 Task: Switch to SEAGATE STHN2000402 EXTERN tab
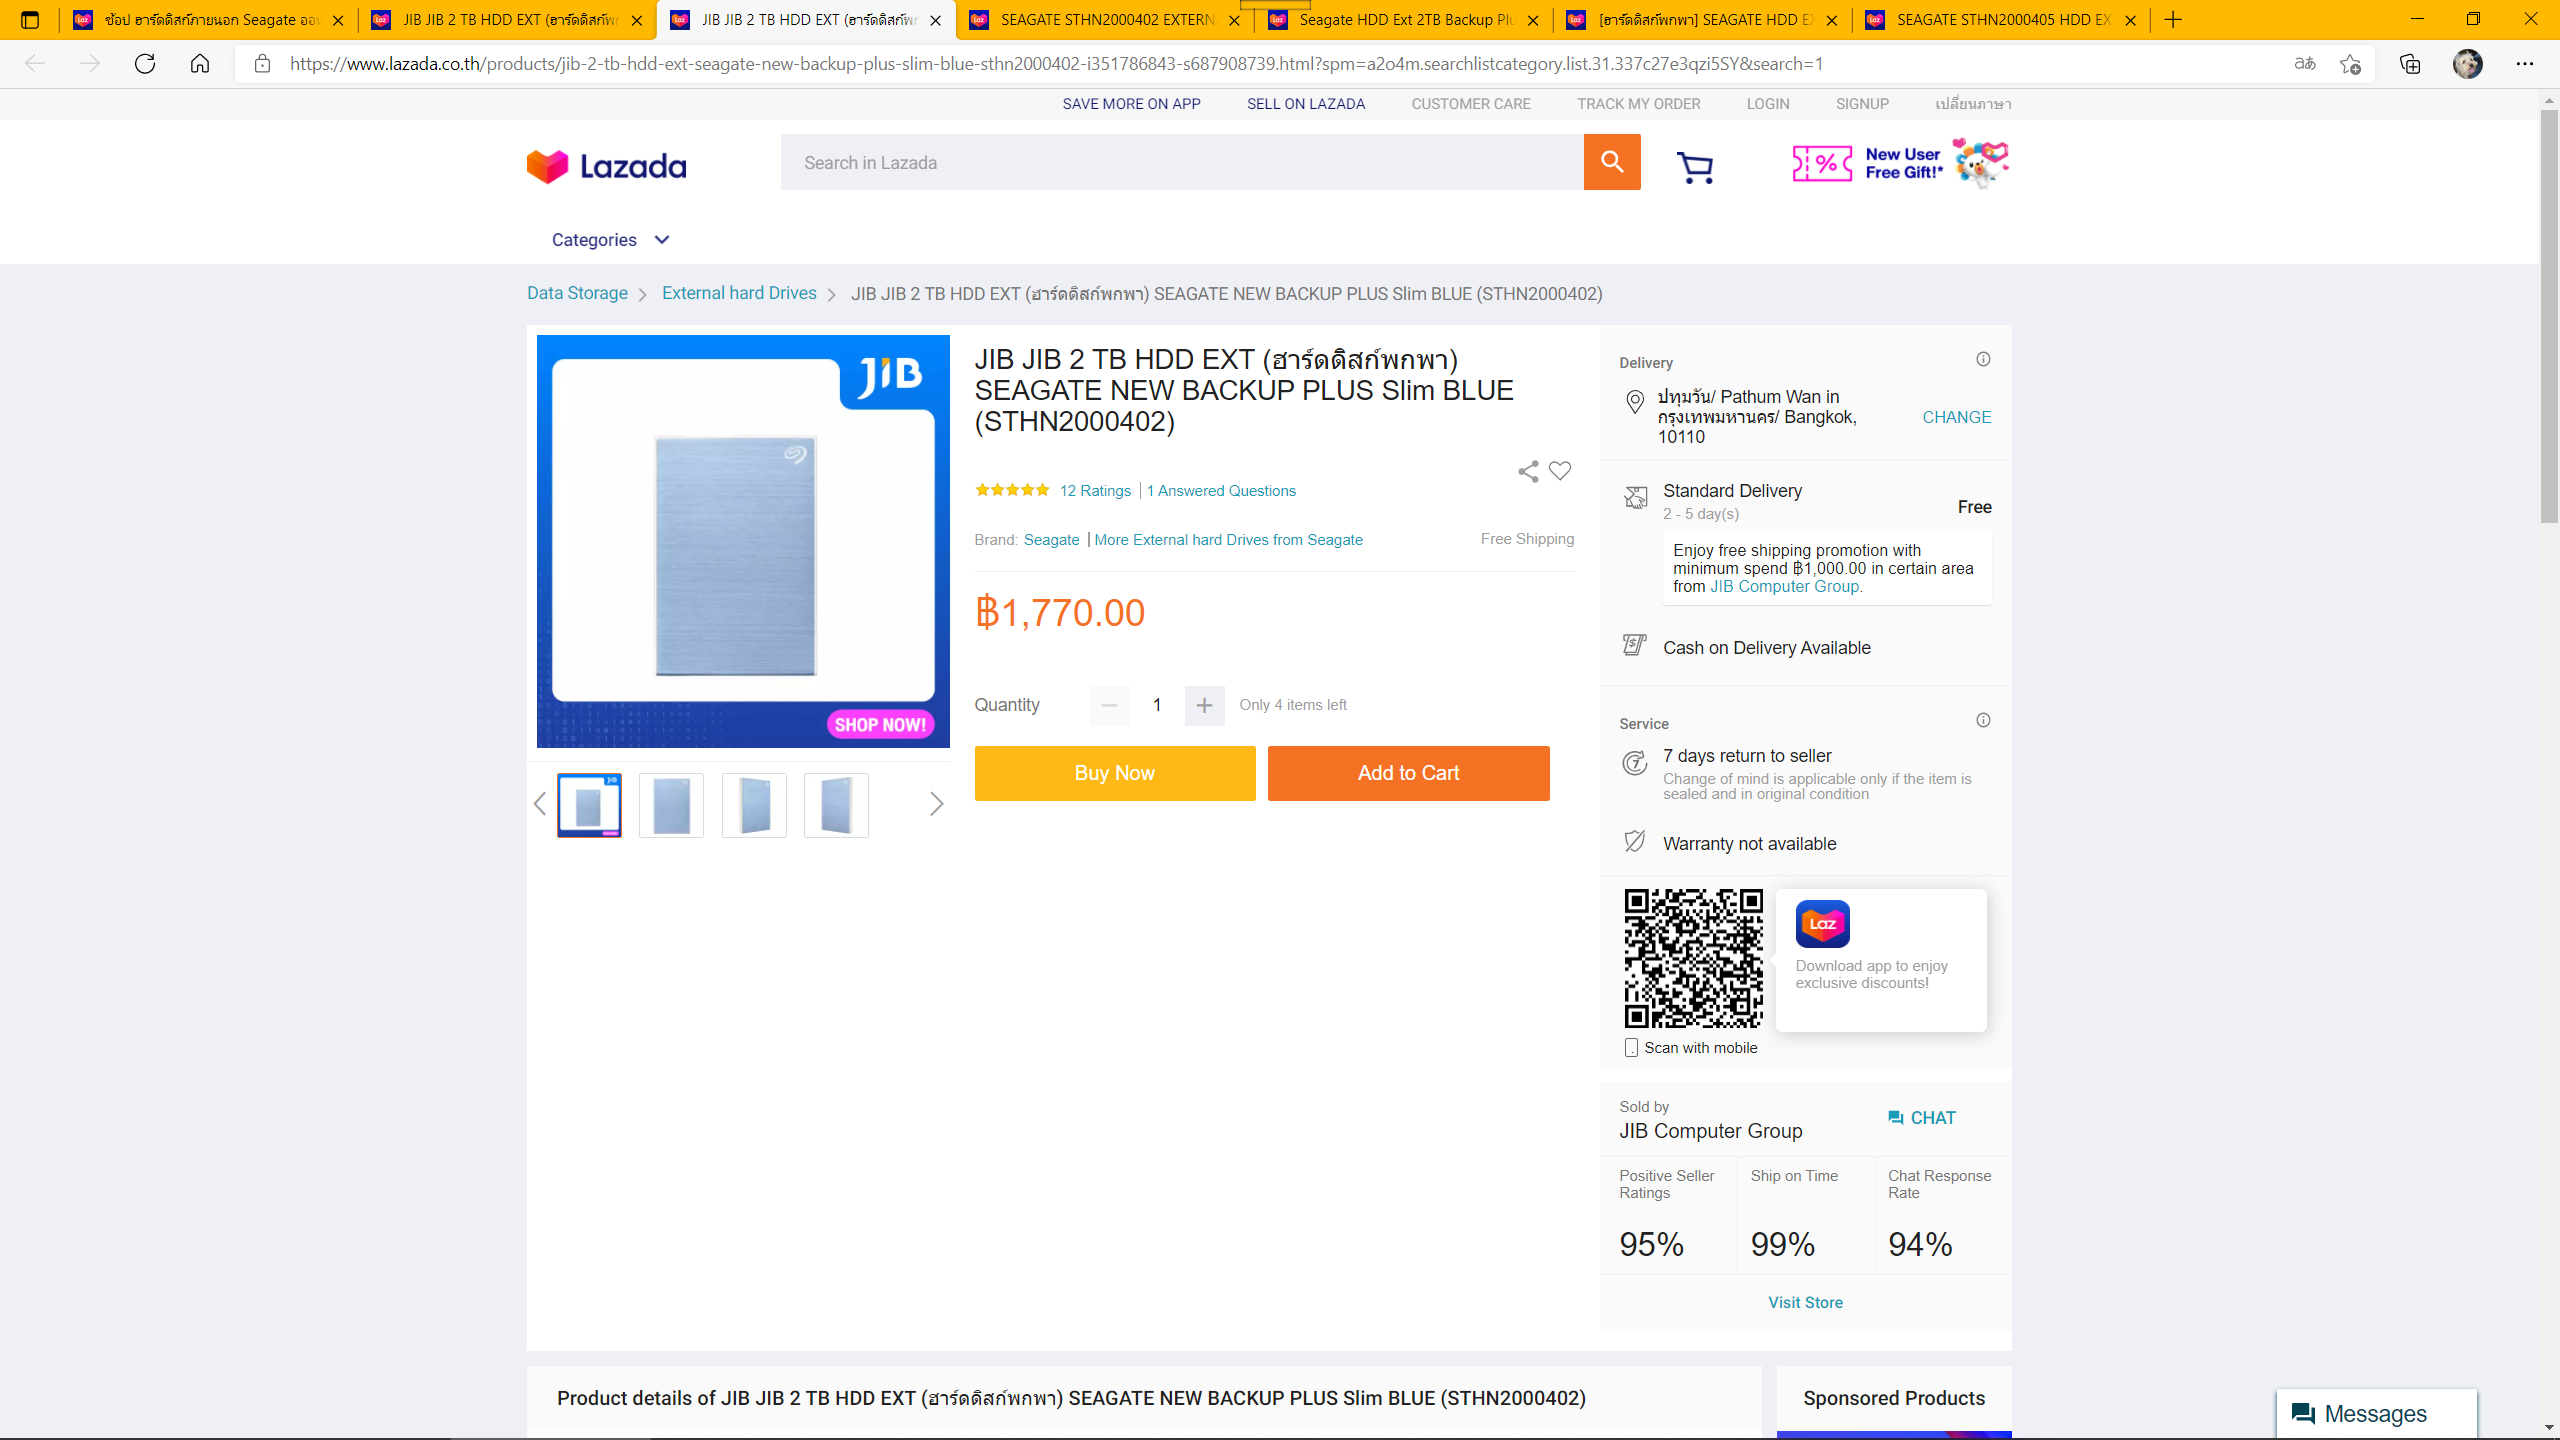point(1105,20)
